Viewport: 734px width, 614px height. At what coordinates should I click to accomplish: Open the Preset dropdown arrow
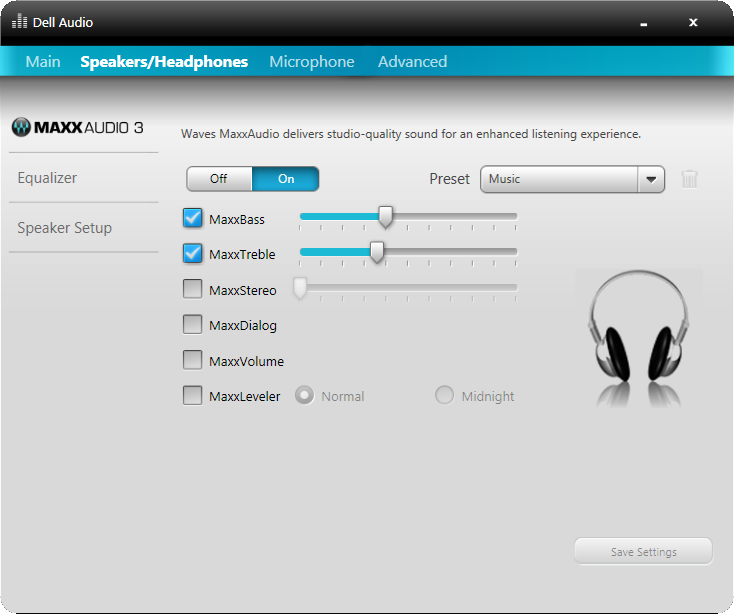point(651,179)
